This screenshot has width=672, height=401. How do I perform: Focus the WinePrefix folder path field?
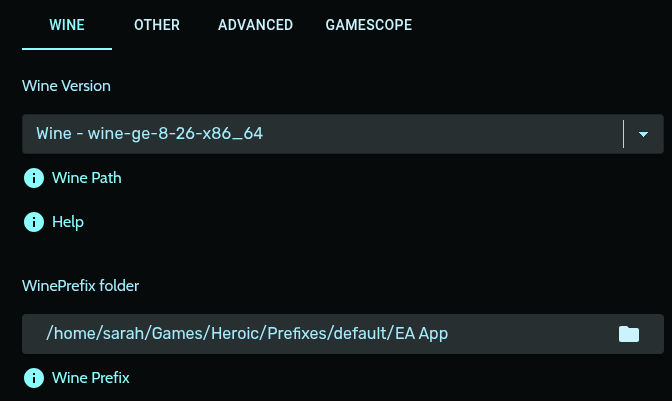300,334
